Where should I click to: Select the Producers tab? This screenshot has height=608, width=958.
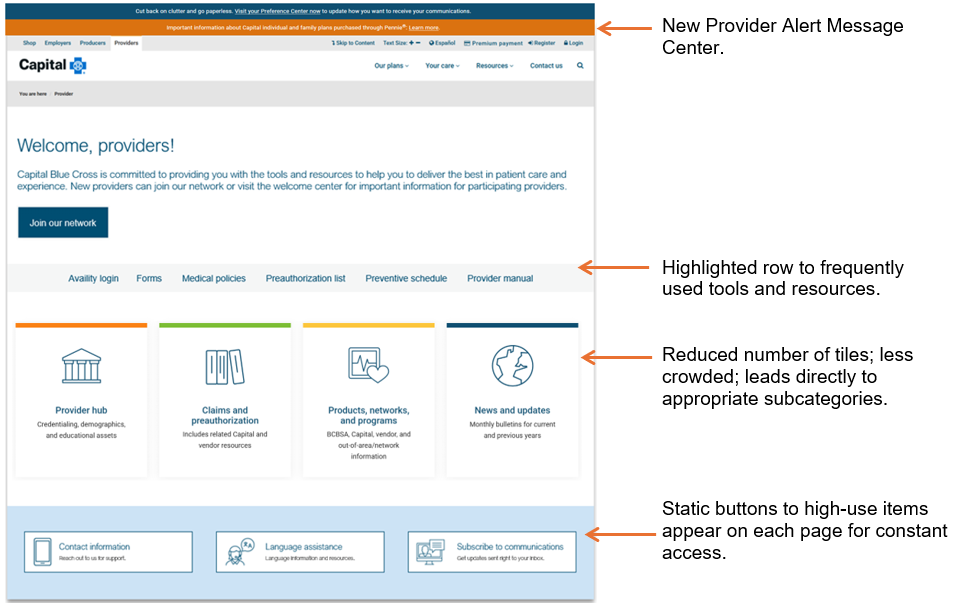tap(91, 43)
